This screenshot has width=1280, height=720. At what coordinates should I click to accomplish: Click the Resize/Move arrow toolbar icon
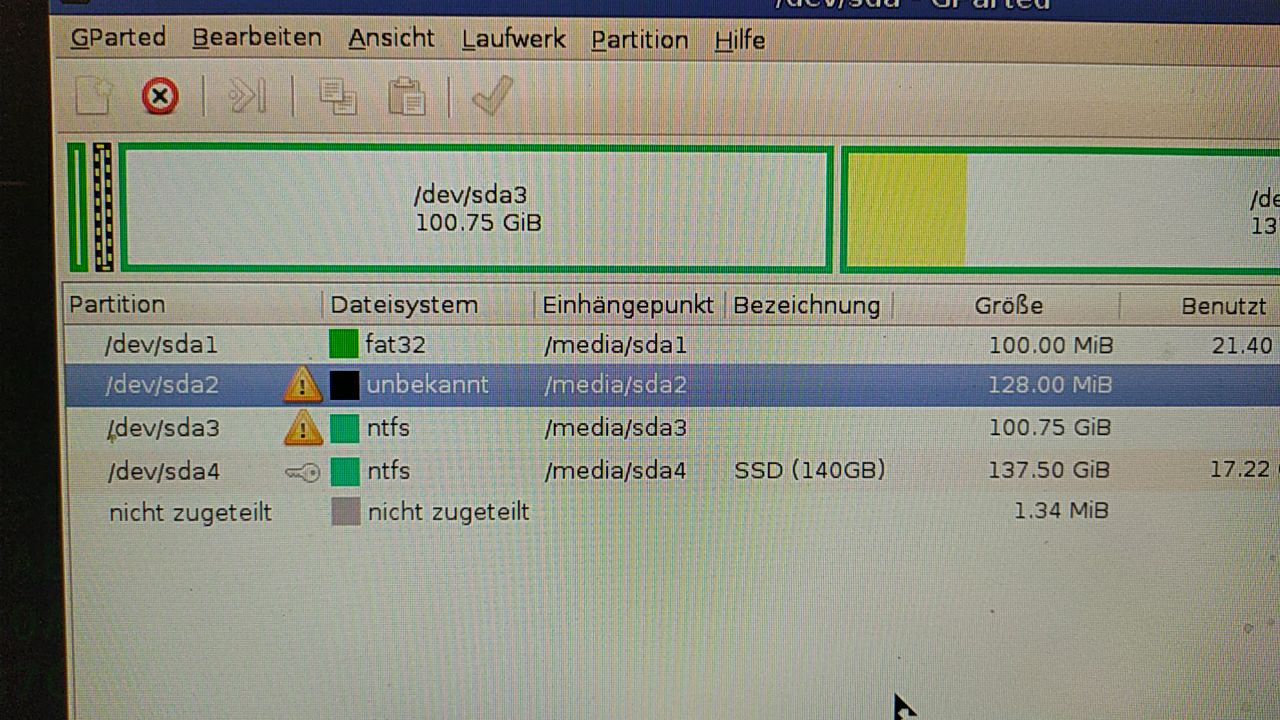[247, 97]
